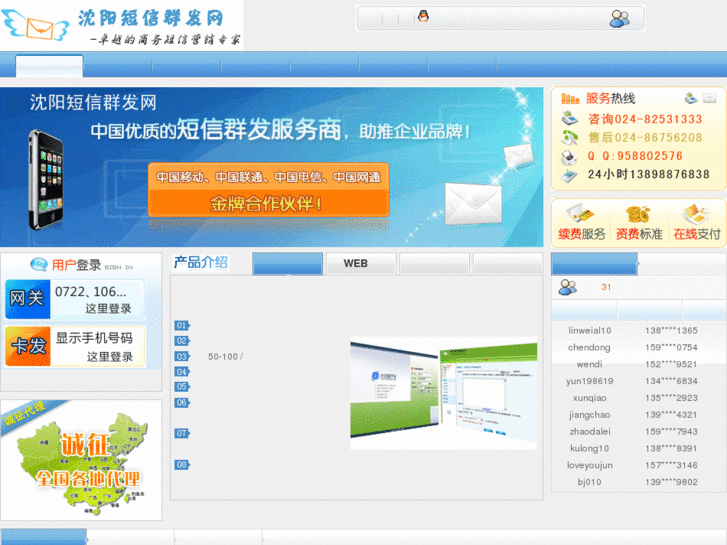The image size is (727, 545).
Task: Select product item marker 05
Action: coord(182,386)
